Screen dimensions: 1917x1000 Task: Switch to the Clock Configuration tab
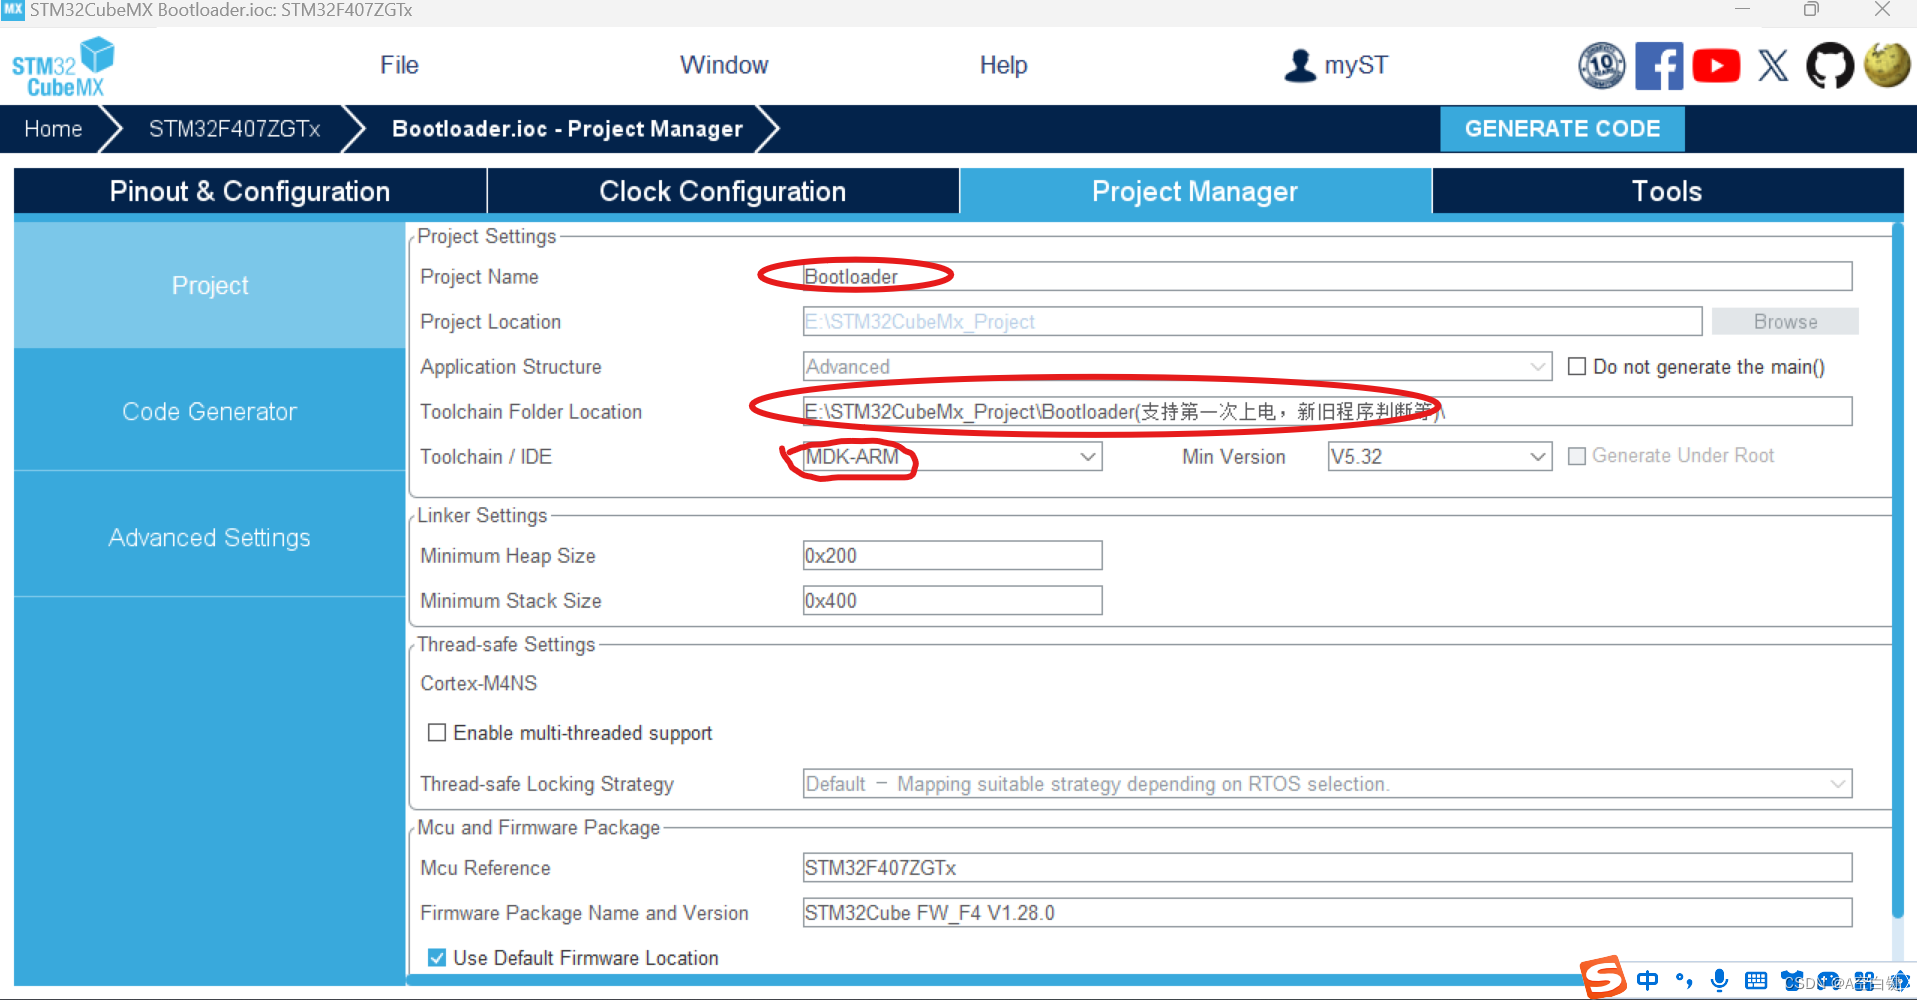click(x=722, y=191)
